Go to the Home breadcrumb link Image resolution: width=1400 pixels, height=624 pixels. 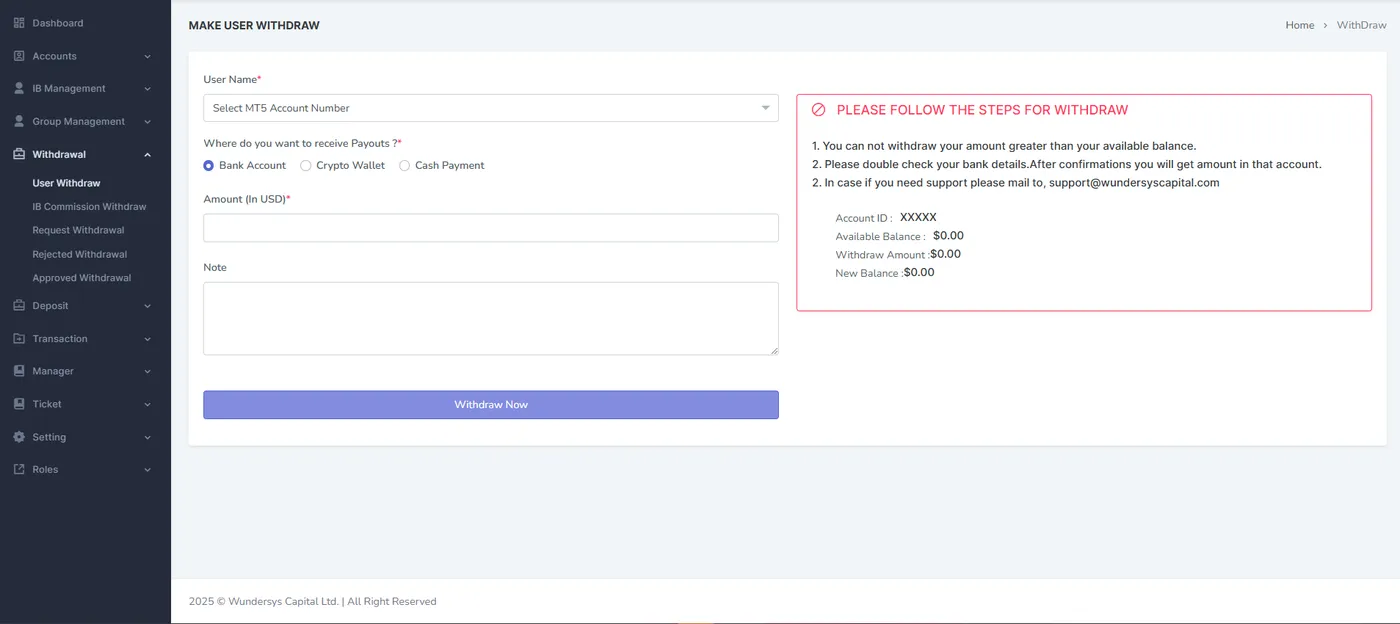[x=1300, y=25]
